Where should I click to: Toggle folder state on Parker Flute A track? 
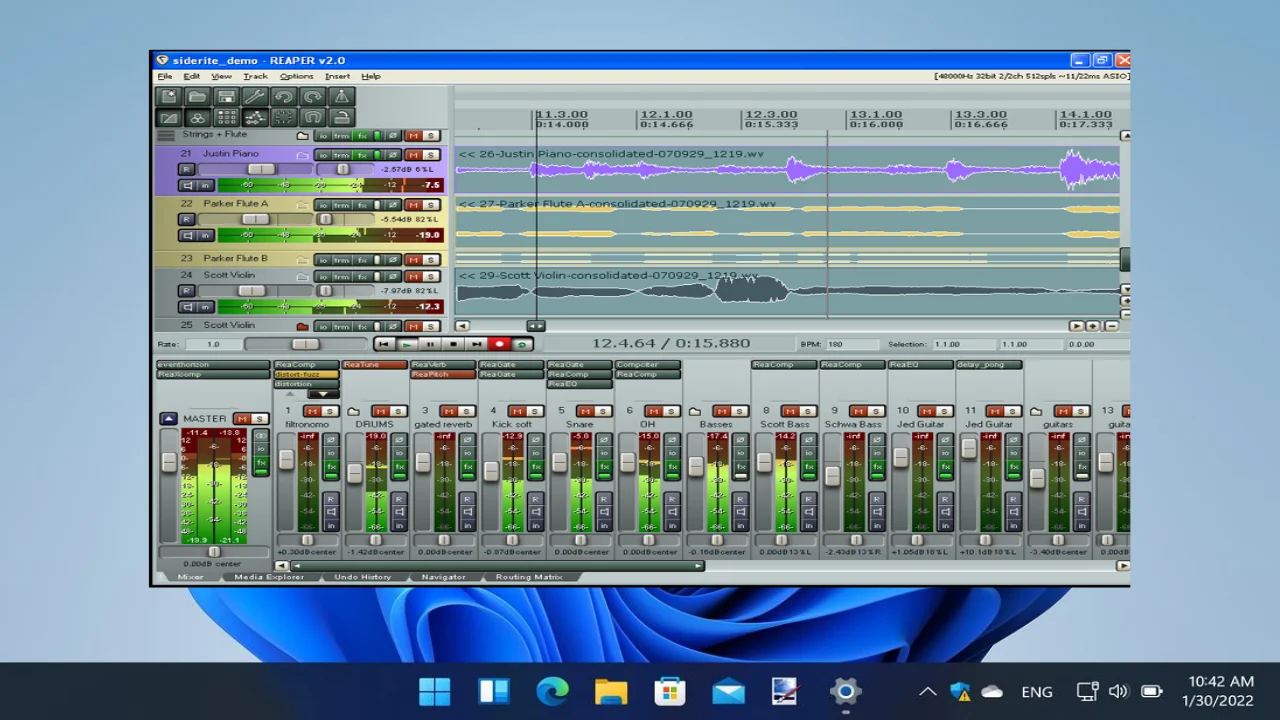tap(302, 205)
